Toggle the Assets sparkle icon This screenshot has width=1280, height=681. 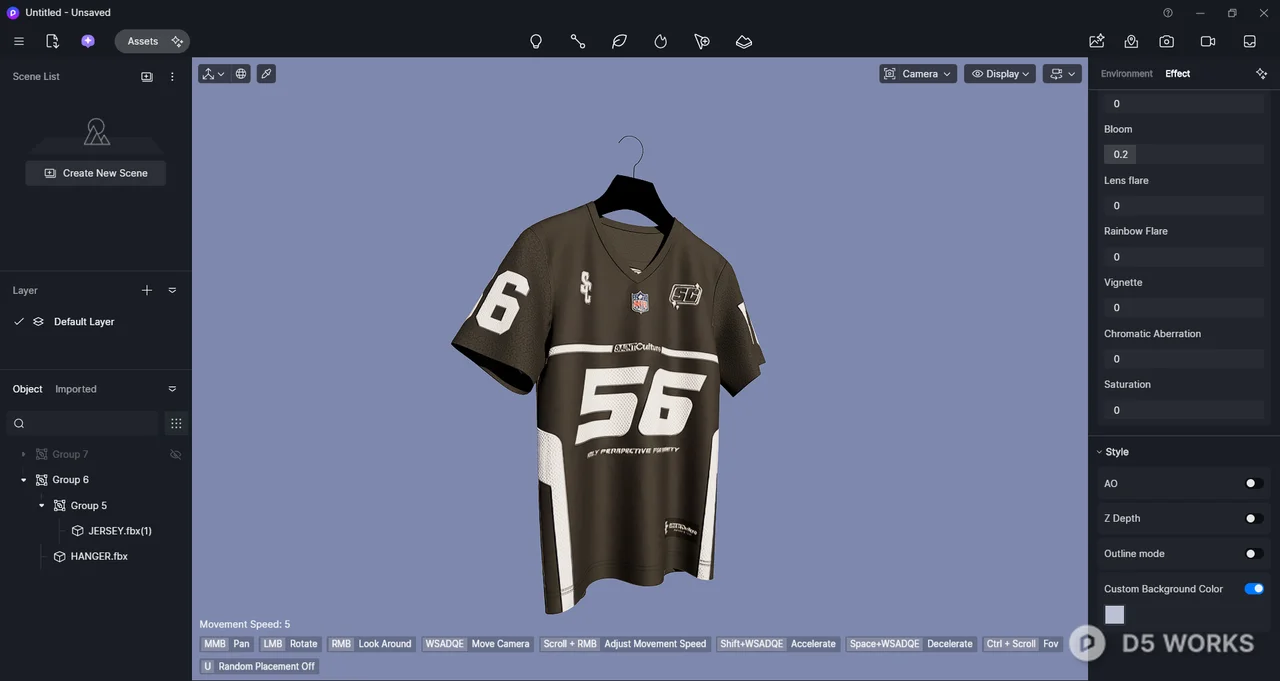click(177, 41)
